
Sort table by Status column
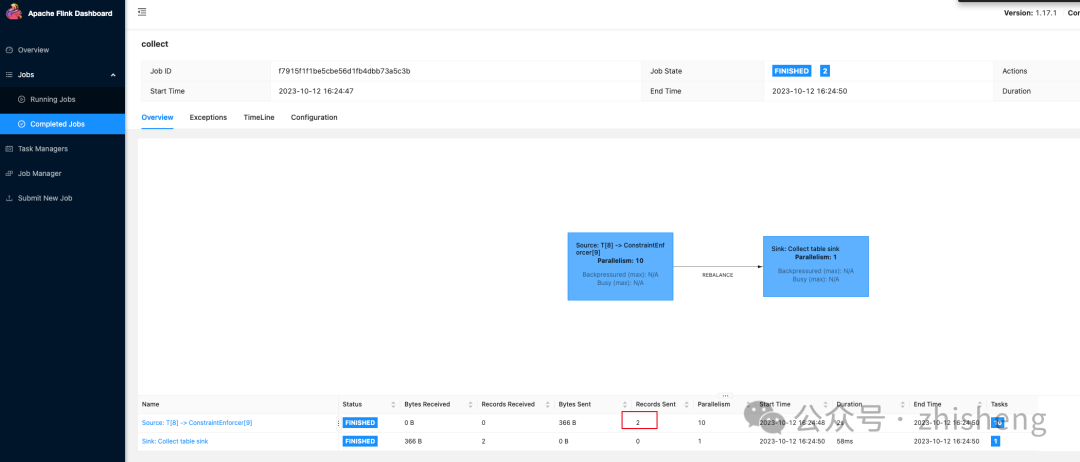[394, 404]
